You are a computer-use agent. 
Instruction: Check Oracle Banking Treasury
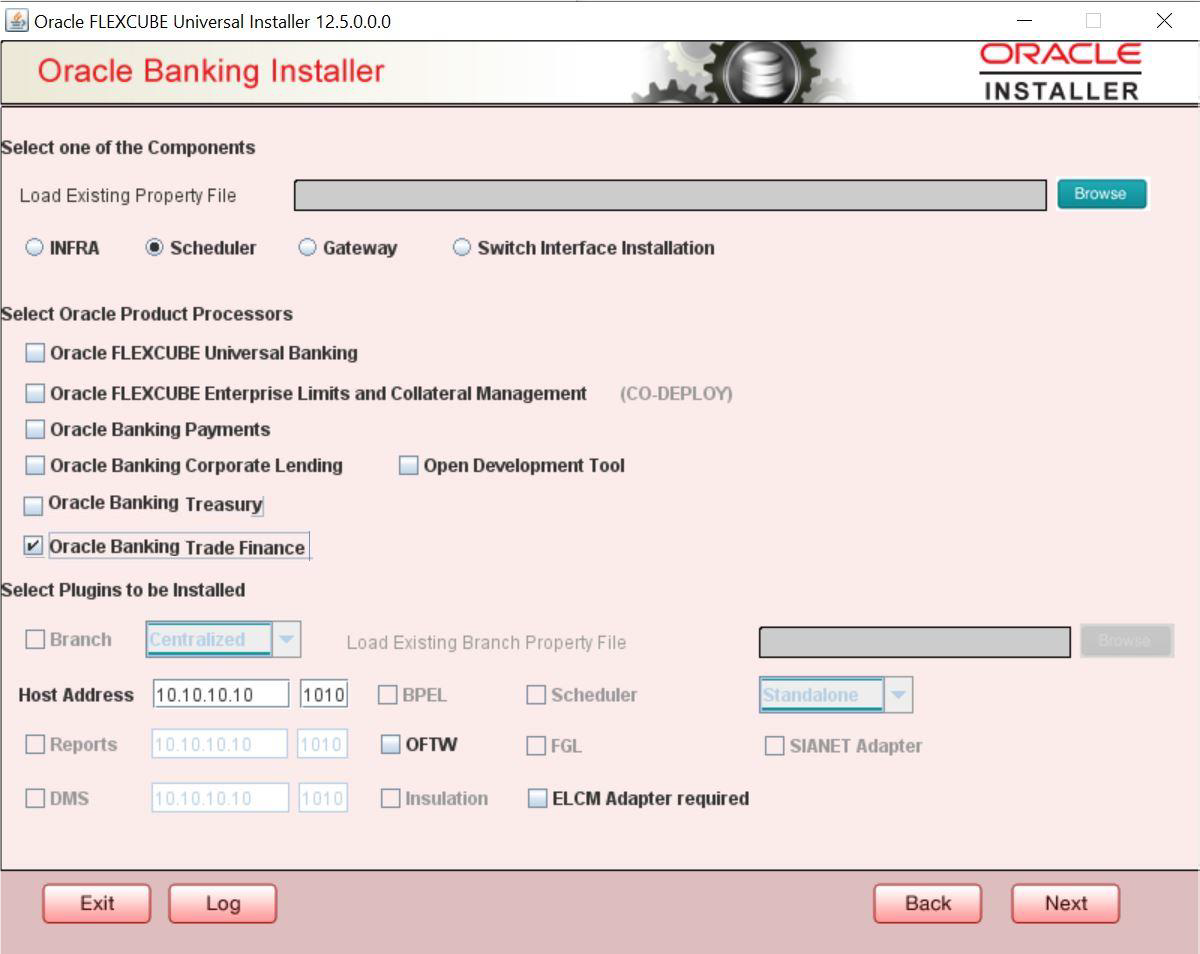pos(34,505)
